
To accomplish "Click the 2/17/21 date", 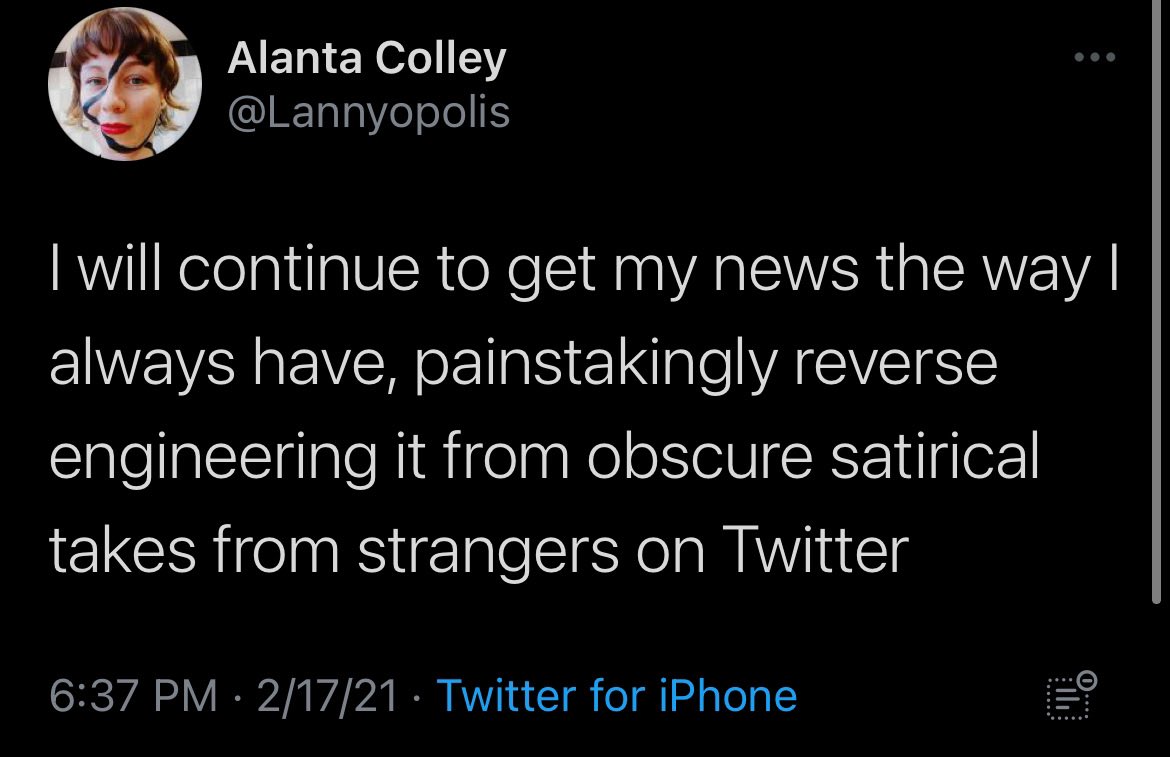I will click(x=328, y=695).
